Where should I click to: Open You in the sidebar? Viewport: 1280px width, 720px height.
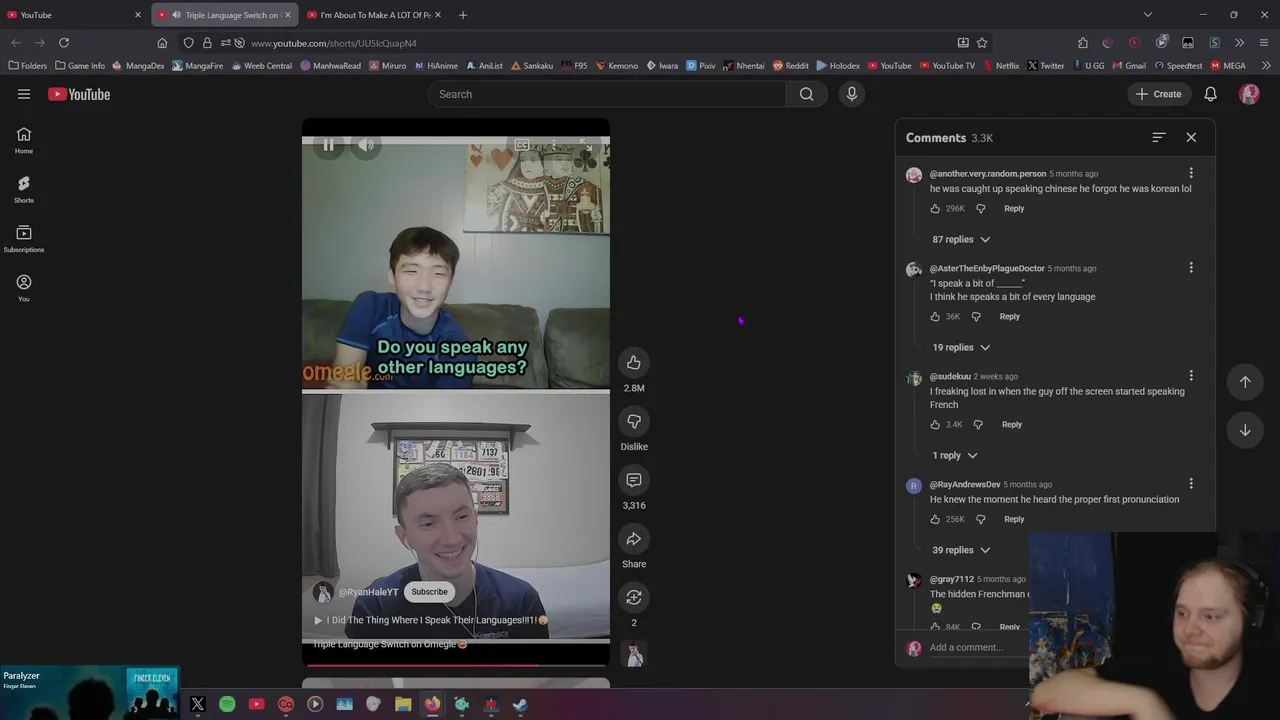click(24, 289)
